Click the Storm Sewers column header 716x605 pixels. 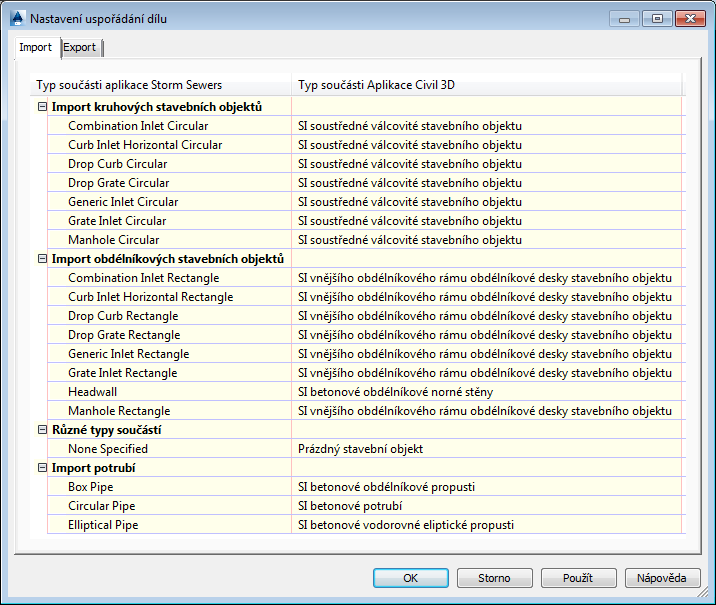[161, 85]
